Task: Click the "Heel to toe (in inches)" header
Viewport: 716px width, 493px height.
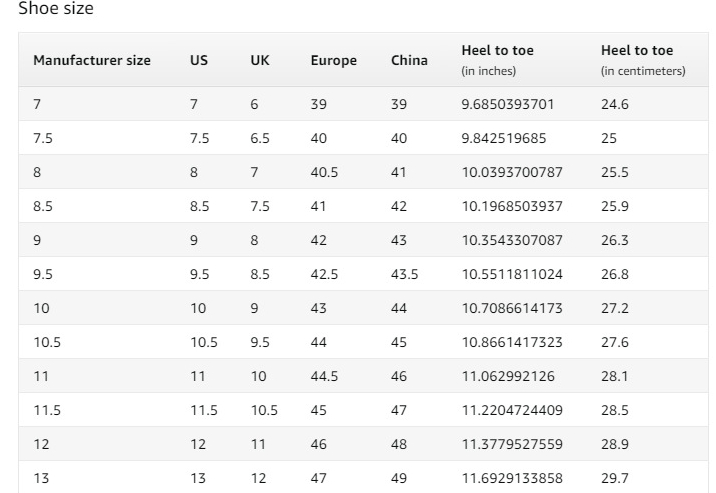Action: click(x=497, y=60)
